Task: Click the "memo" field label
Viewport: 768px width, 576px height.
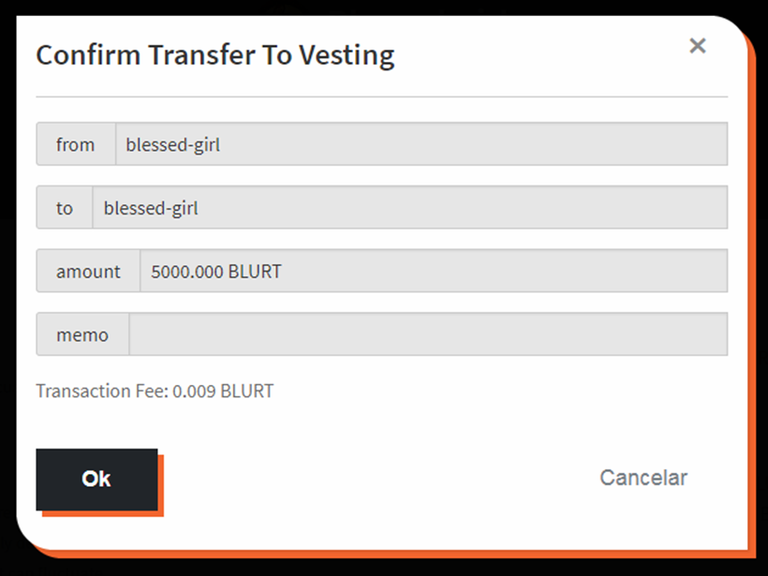Action: pyautogui.click(x=83, y=334)
